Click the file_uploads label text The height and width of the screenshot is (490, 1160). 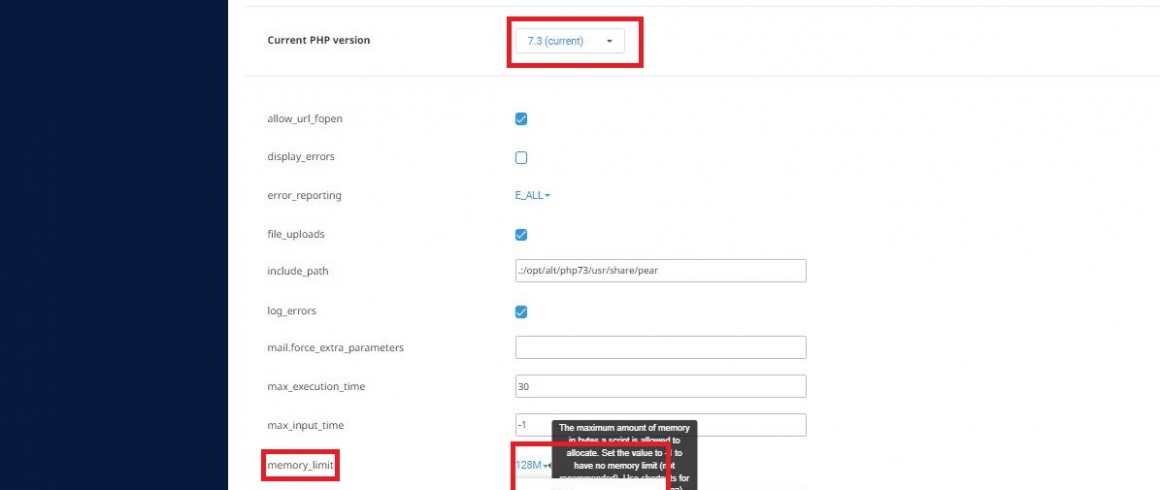(296, 235)
